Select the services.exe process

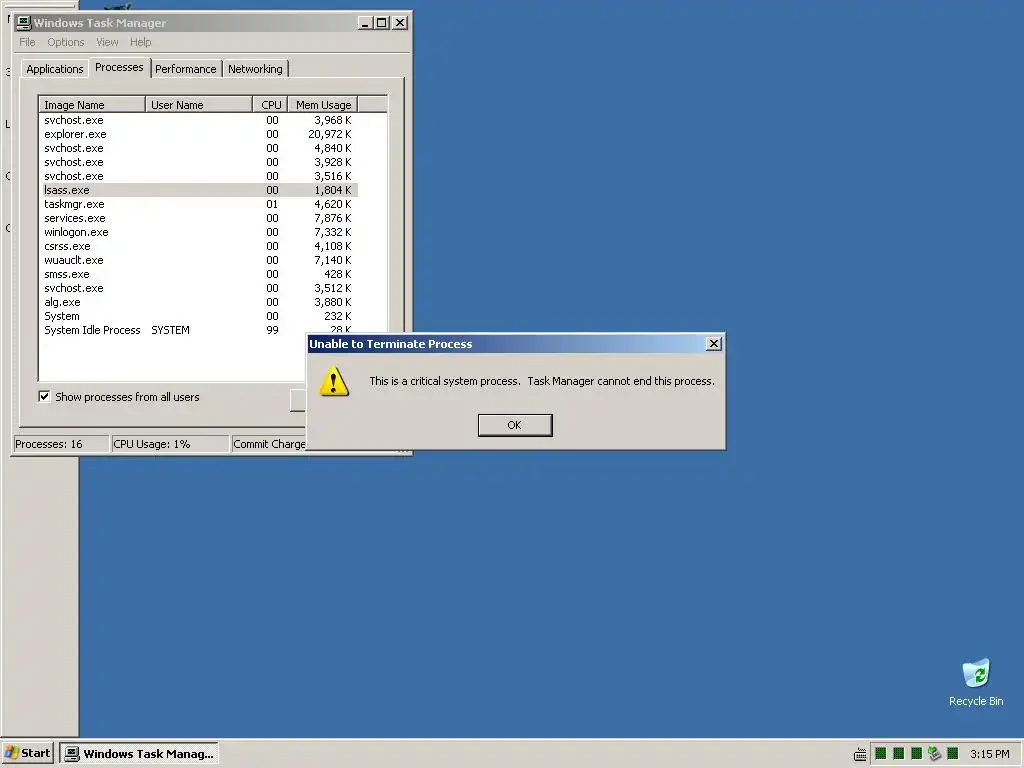tap(199, 218)
